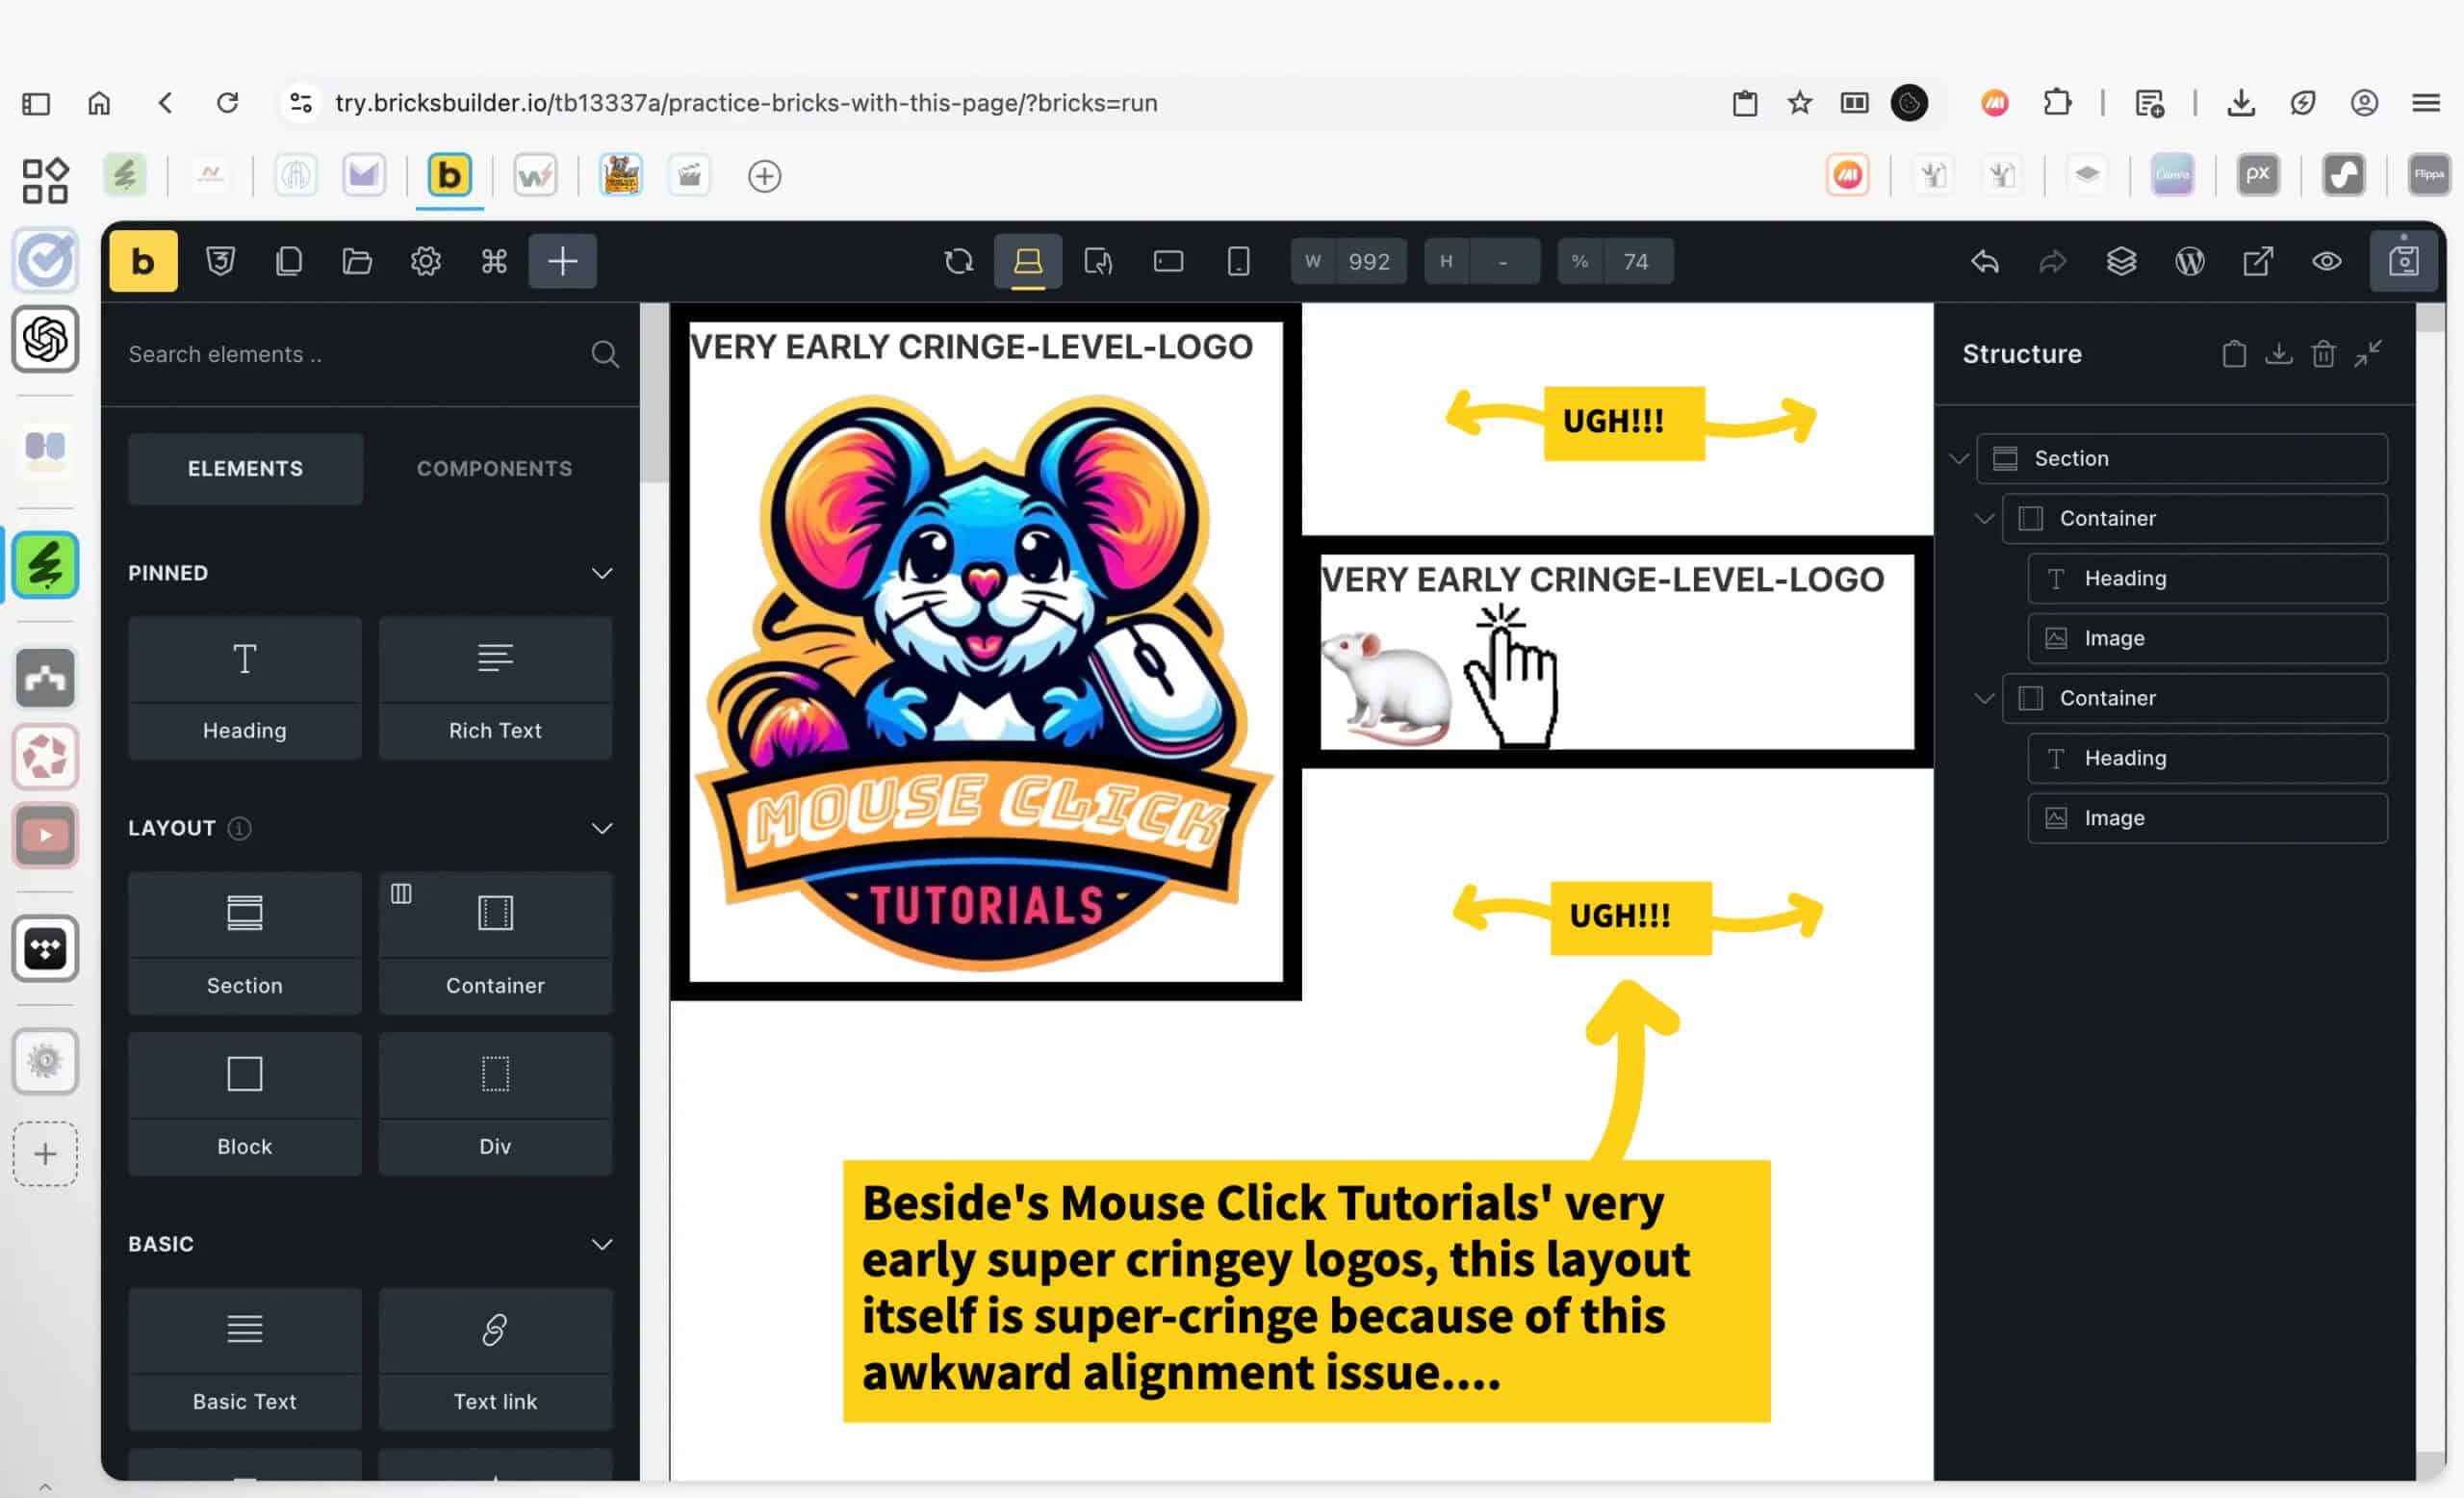Viewport: 2464px width, 1498px height.
Task: Click the trash icon in Structure panel
Action: [2323, 353]
